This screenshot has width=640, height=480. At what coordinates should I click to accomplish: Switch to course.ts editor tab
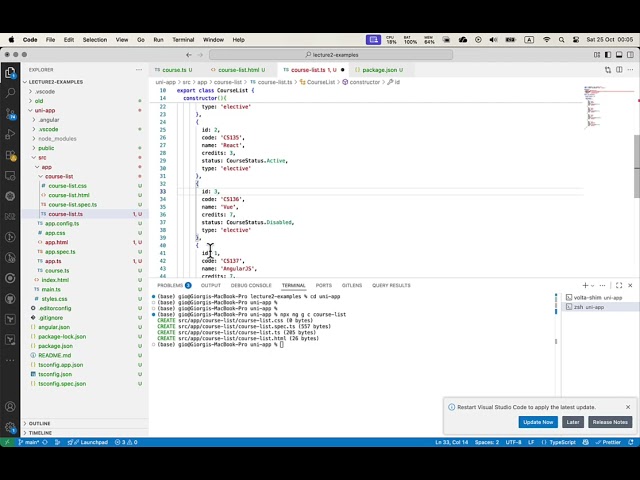(173, 70)
